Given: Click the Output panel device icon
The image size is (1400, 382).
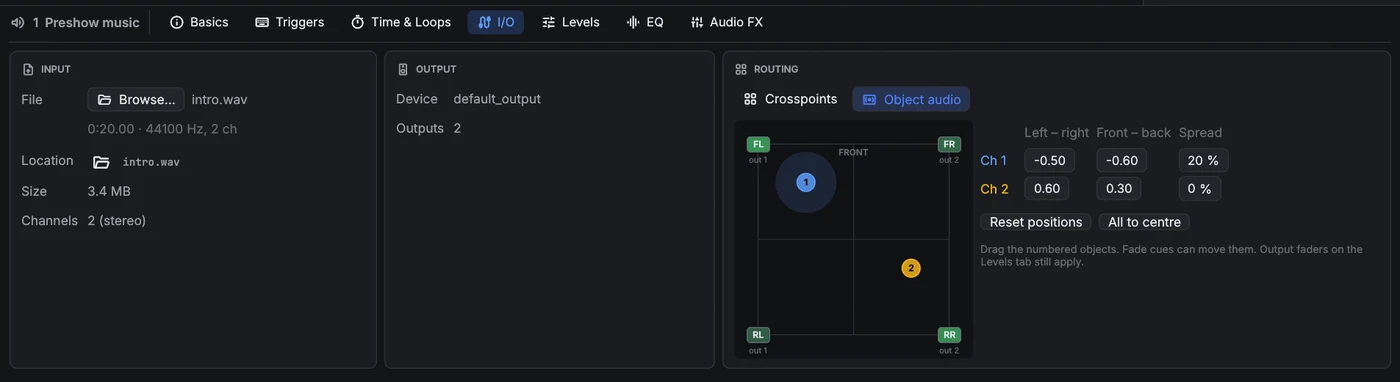Looking at the screenshot, I should [403, 69].
